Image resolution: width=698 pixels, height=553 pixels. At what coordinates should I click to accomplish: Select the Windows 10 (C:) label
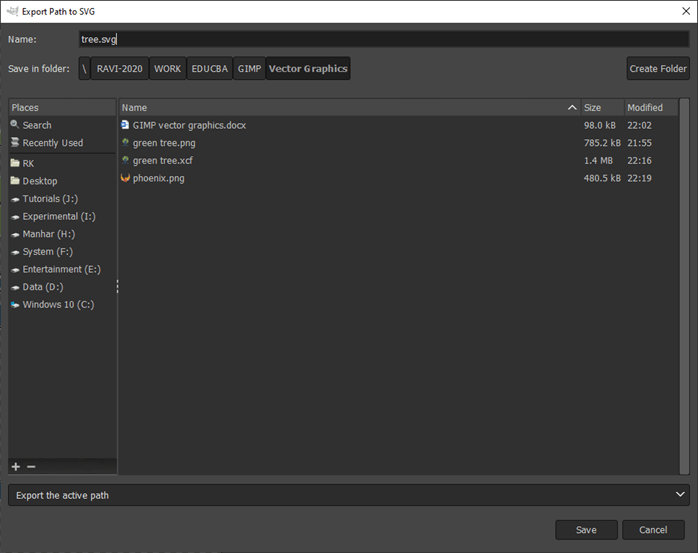coord(58,305)
